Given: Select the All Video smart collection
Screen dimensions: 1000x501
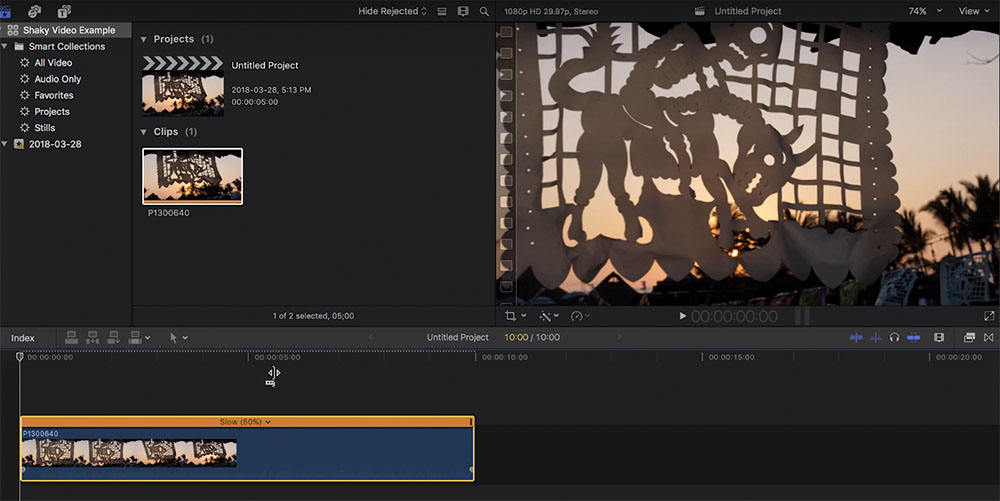Looking at the screenshot, I should 53,62.
